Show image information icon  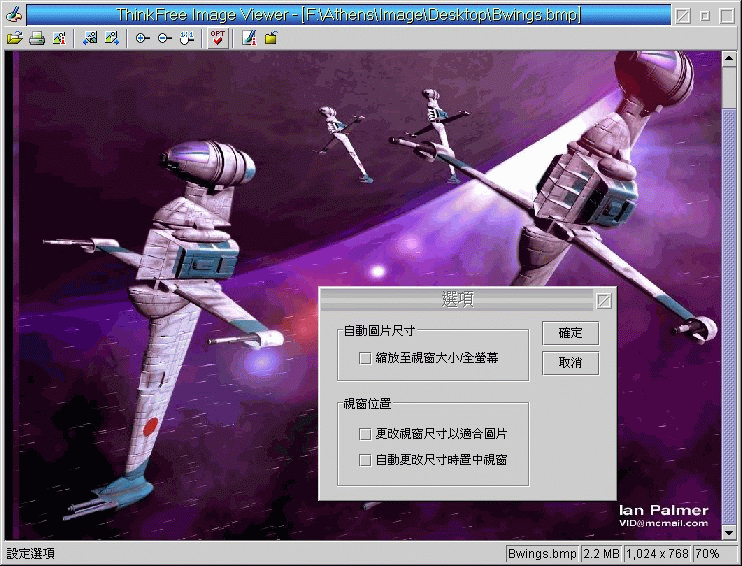coord(59,38)
